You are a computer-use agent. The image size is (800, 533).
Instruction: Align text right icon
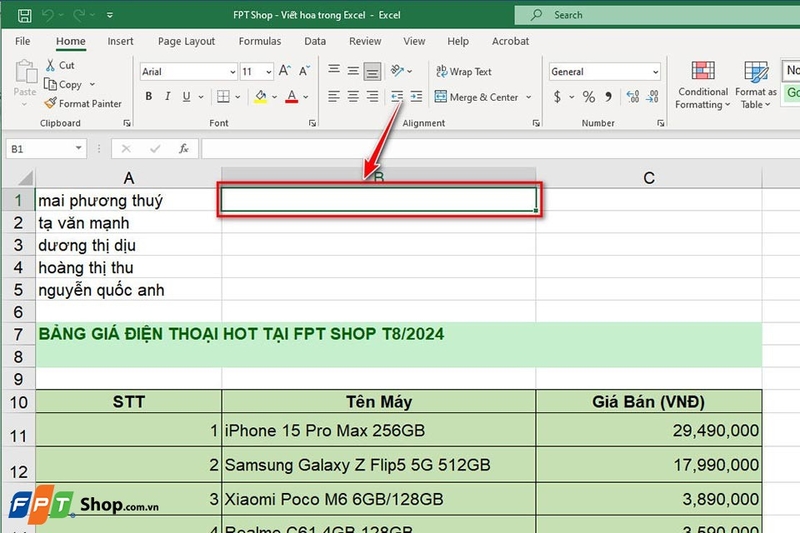372,96
